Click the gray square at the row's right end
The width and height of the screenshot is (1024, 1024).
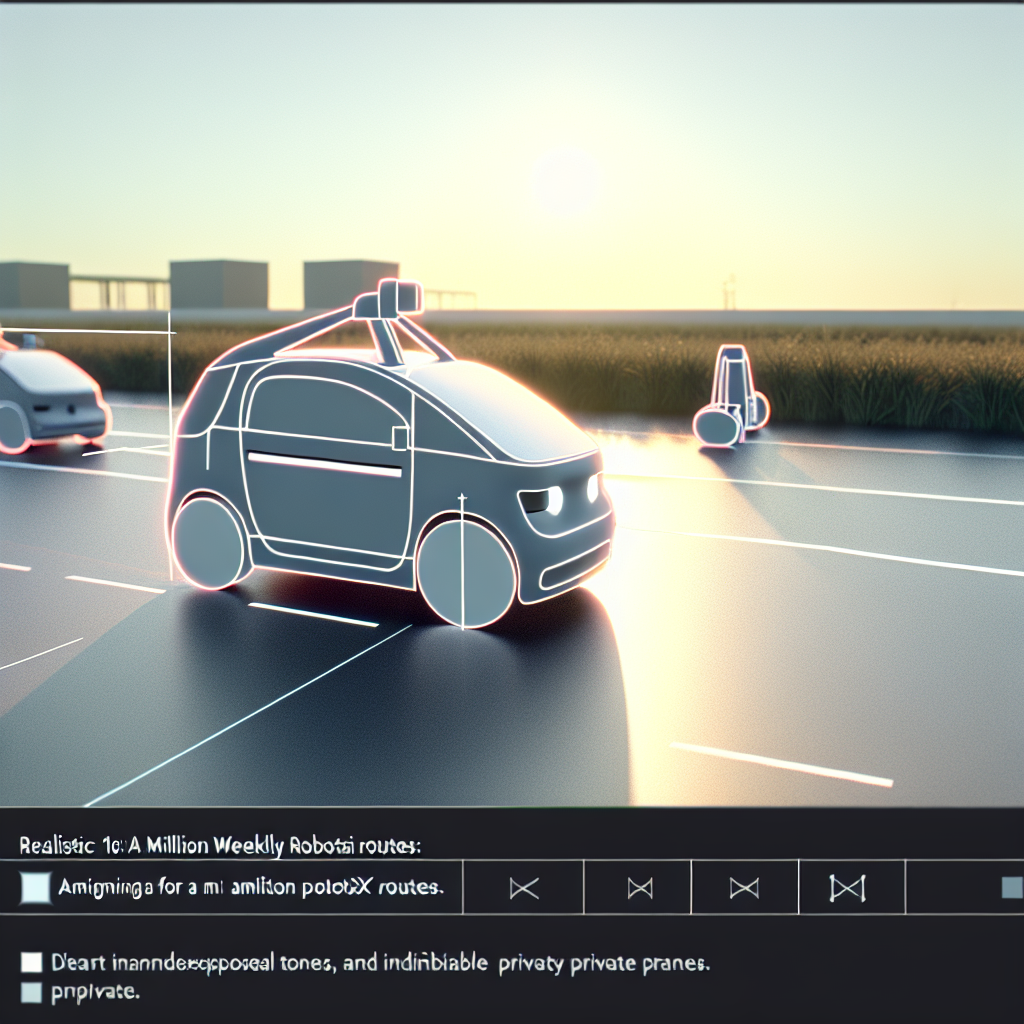point(1012,887)
